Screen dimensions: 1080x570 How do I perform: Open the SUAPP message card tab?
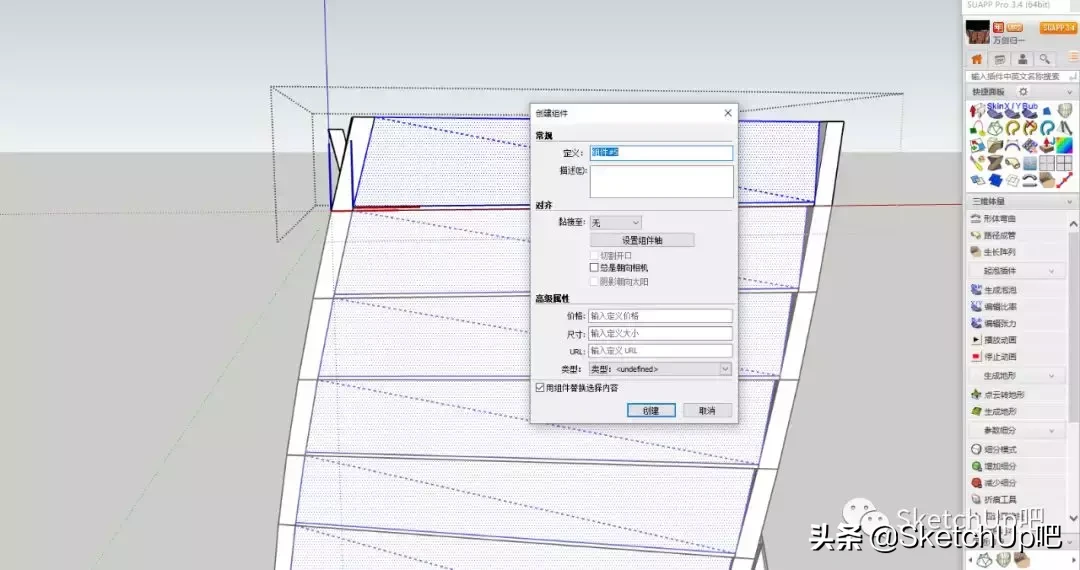point(999,59)
